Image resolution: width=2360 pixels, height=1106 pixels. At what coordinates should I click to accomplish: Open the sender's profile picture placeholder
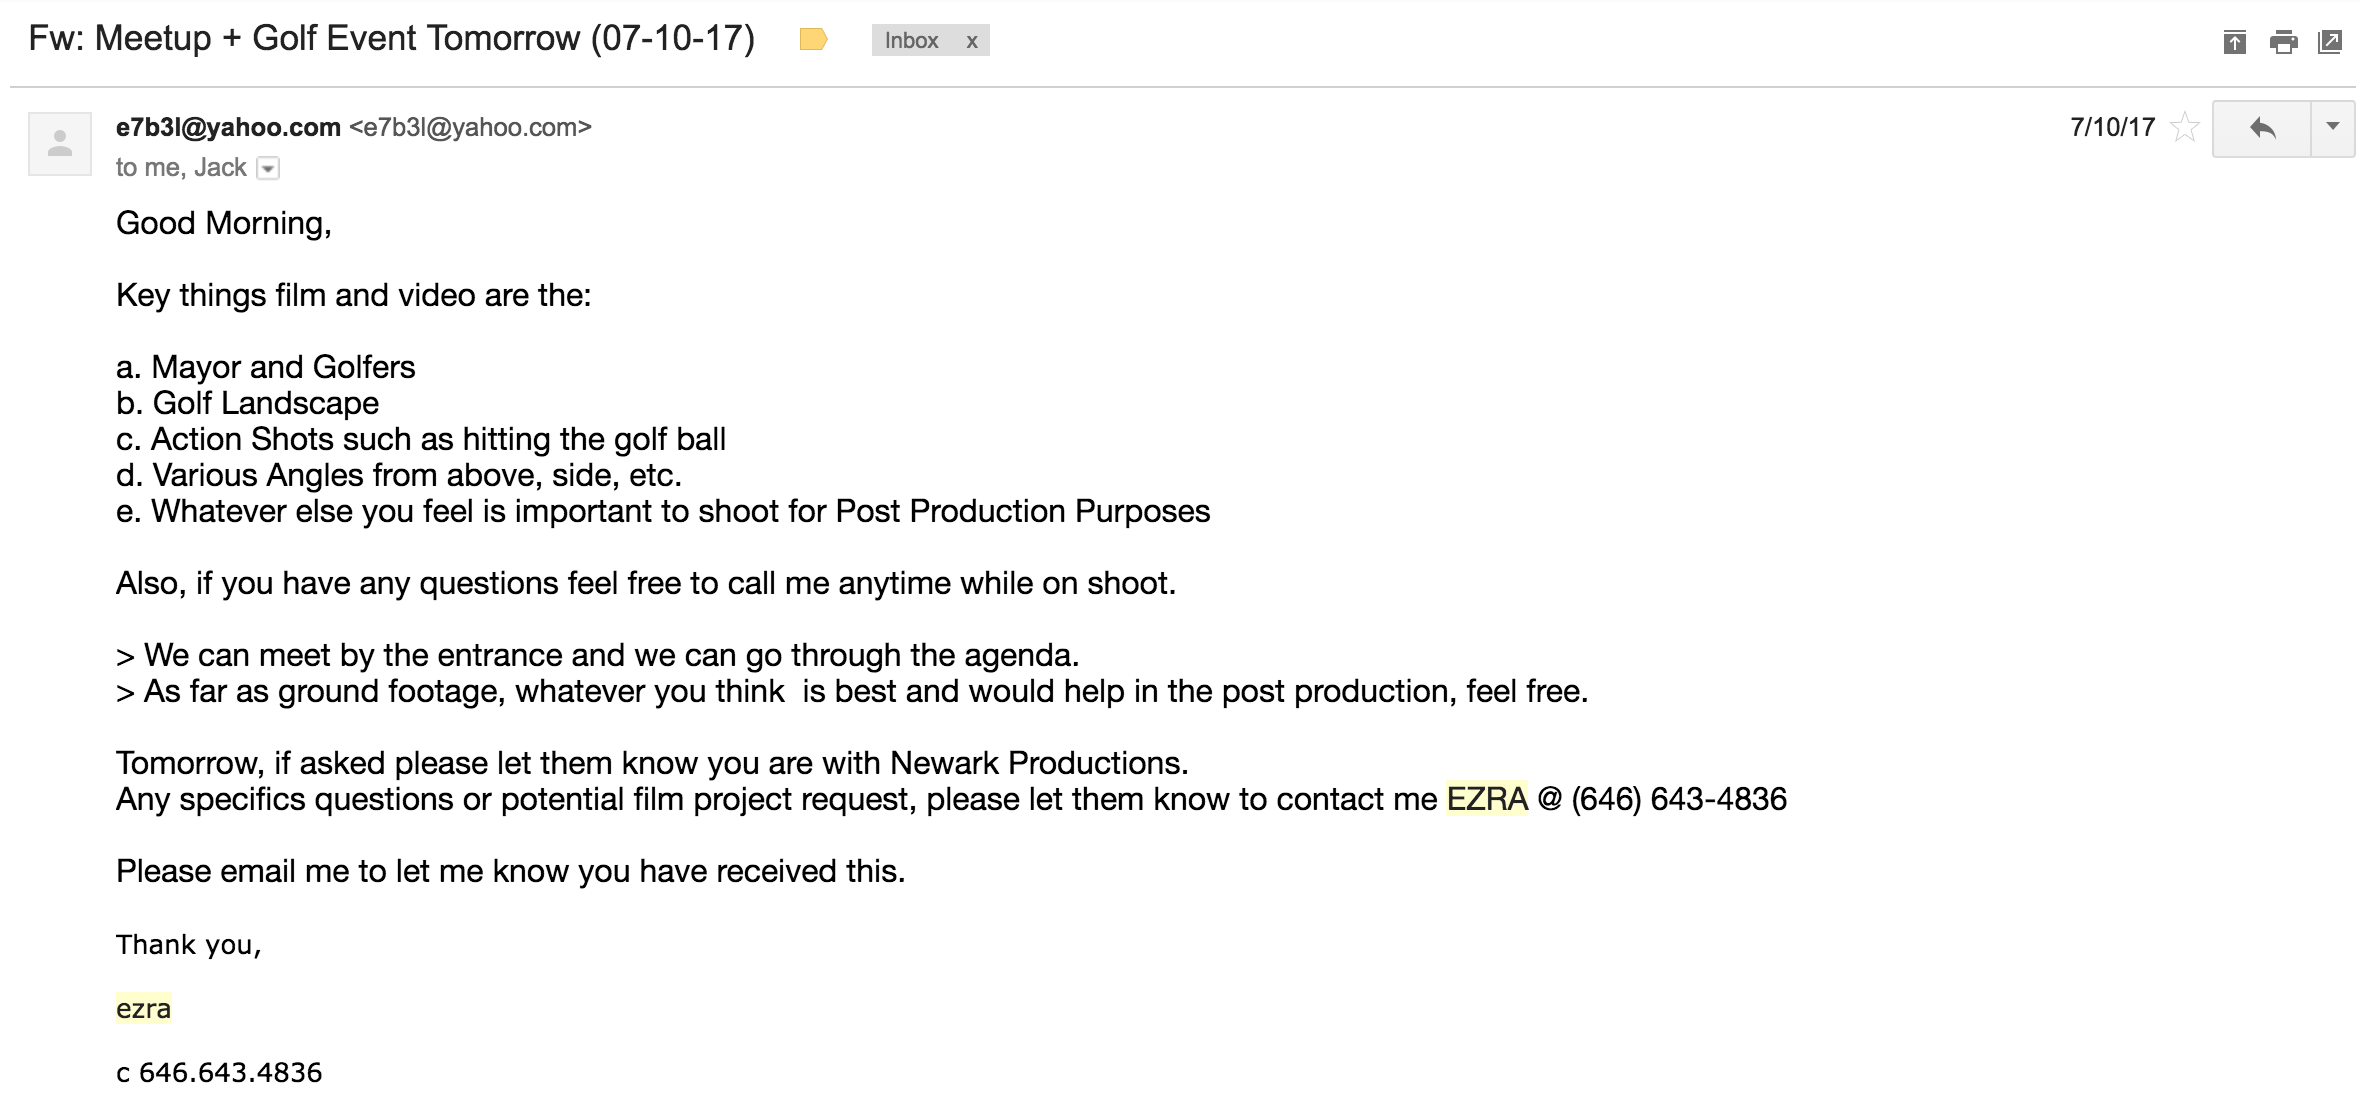click(x=60, y=144)
